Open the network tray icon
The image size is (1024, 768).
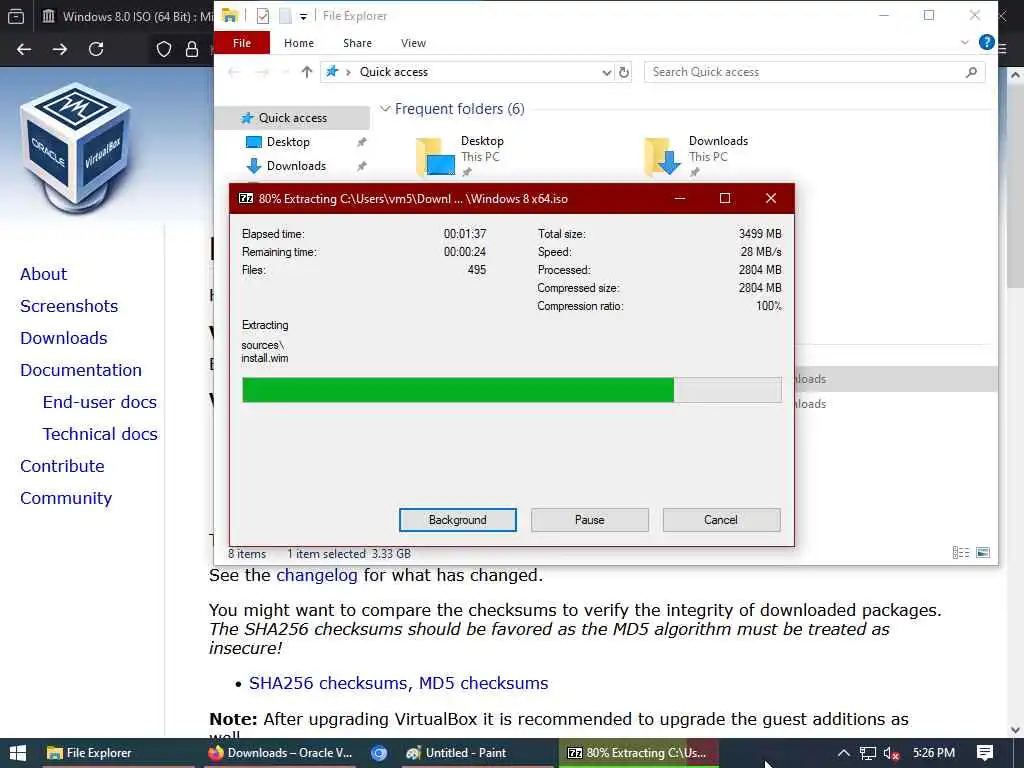coord(867,753)
